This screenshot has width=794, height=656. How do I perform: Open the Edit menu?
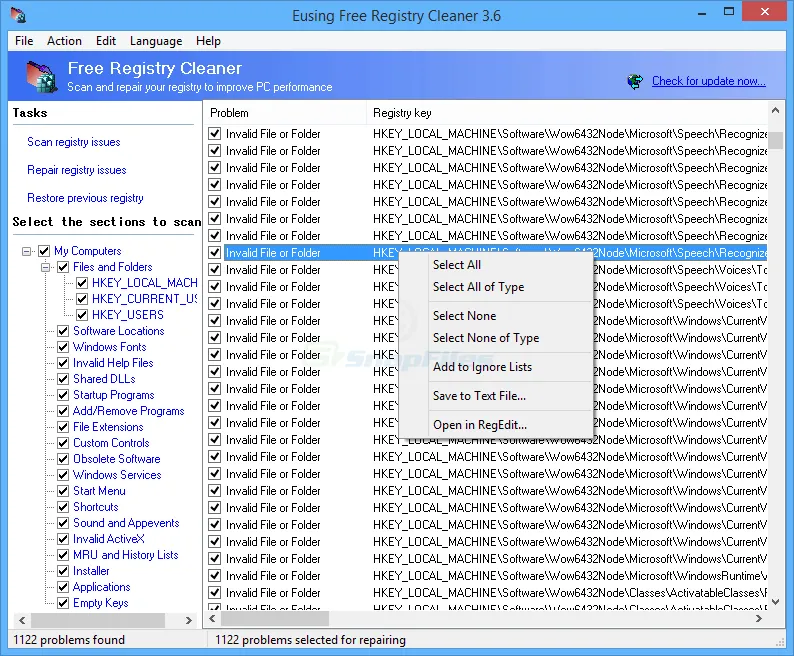(x=106, y=41)
